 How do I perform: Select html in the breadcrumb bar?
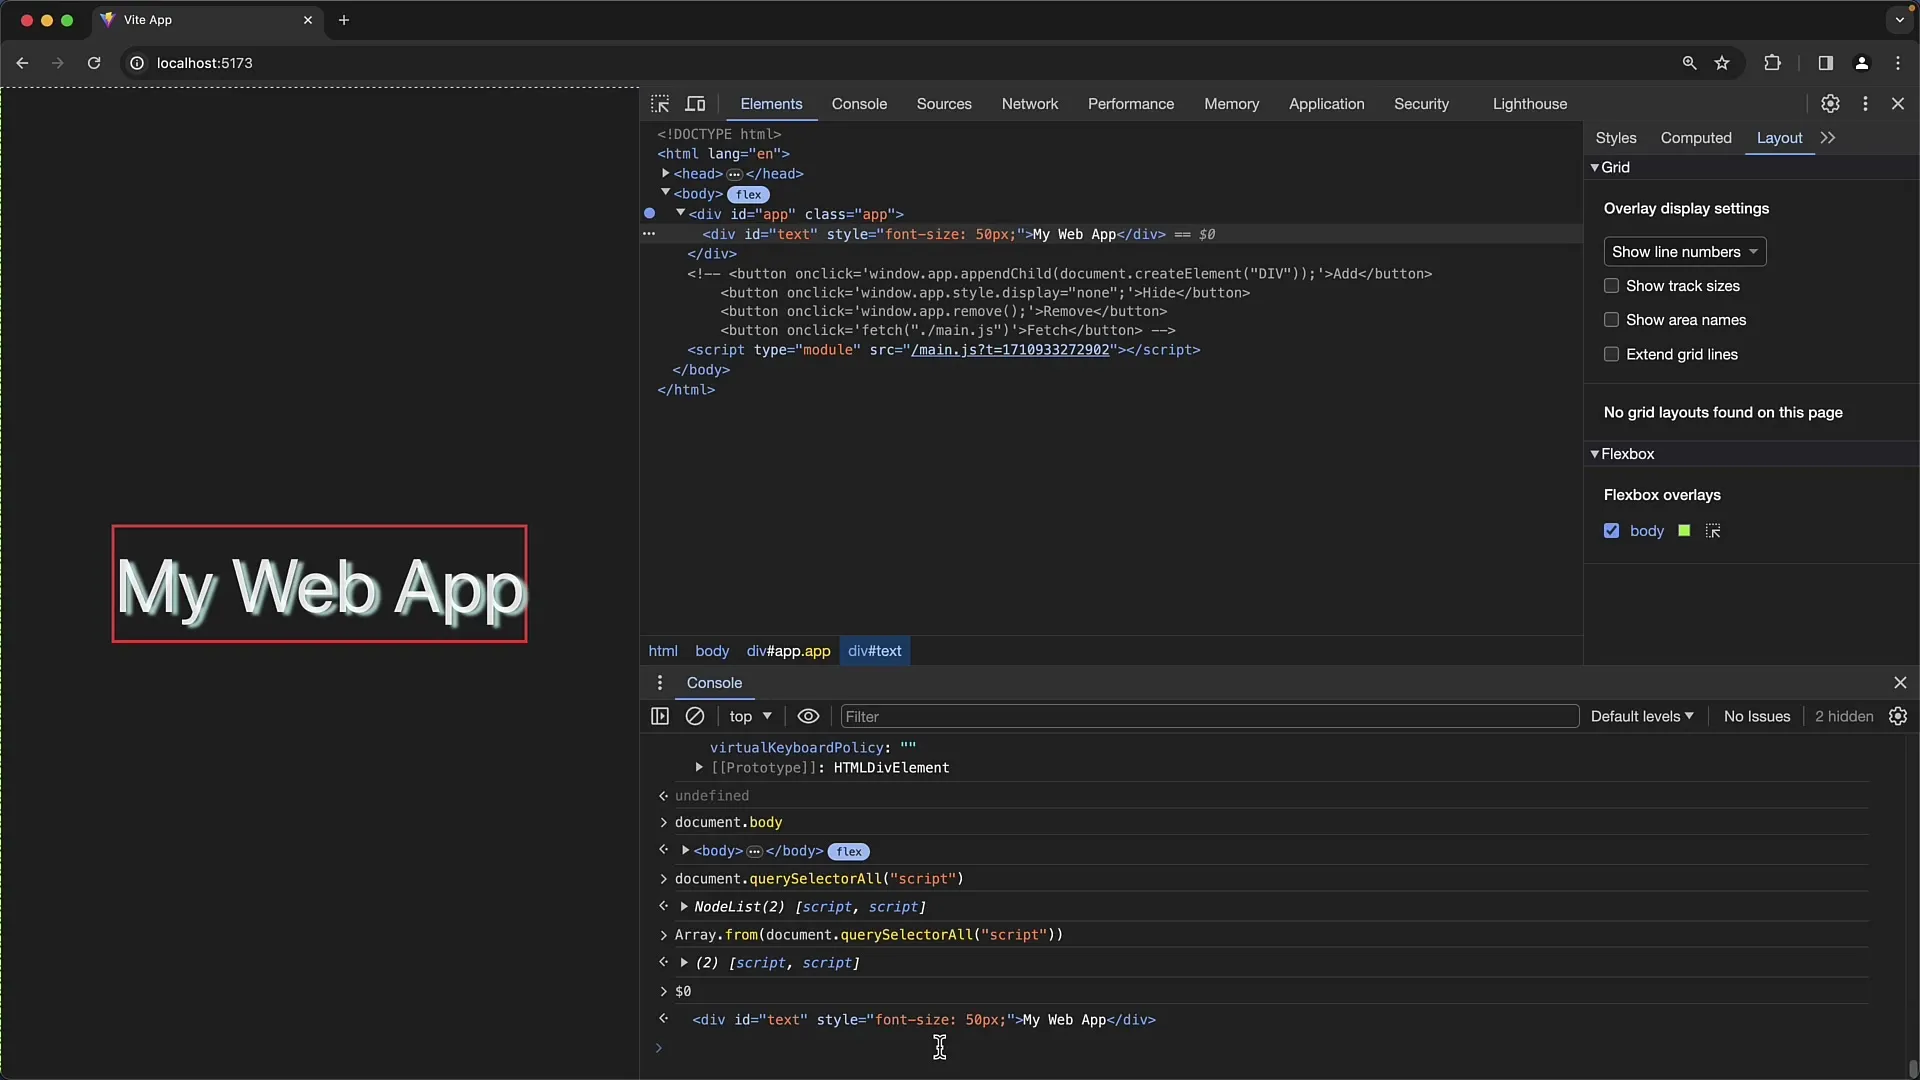point(663,651)
